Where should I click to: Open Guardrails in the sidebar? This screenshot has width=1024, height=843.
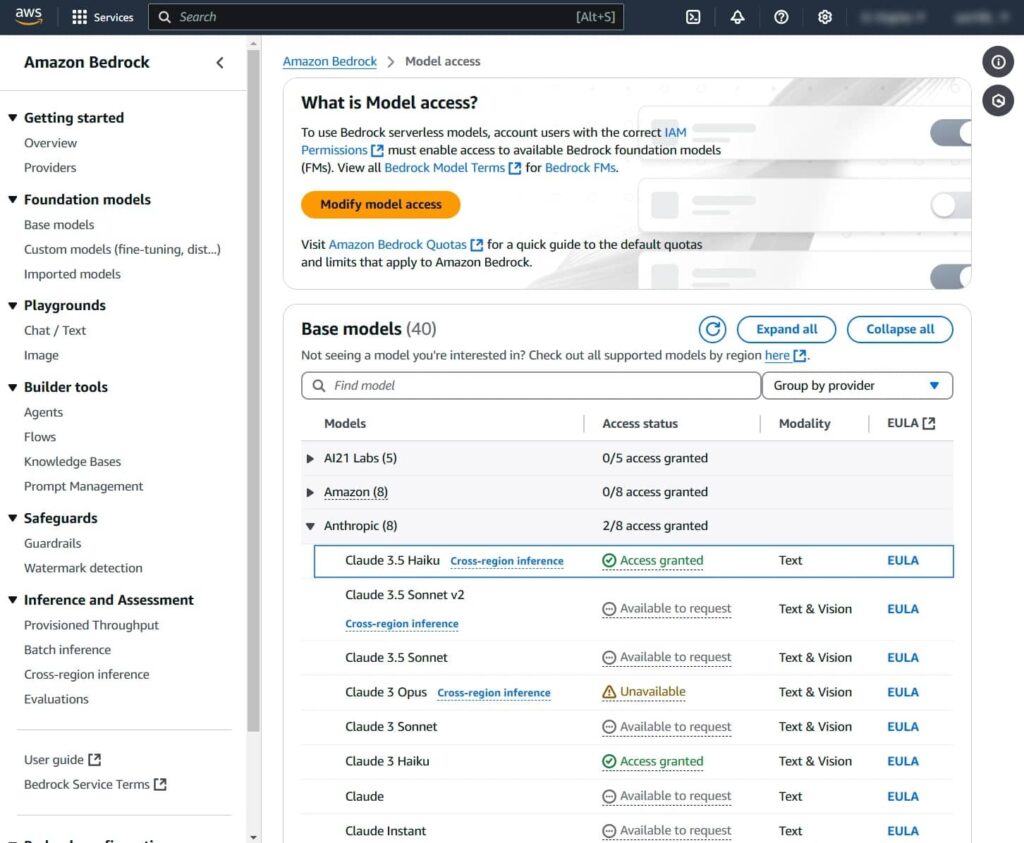53,543
